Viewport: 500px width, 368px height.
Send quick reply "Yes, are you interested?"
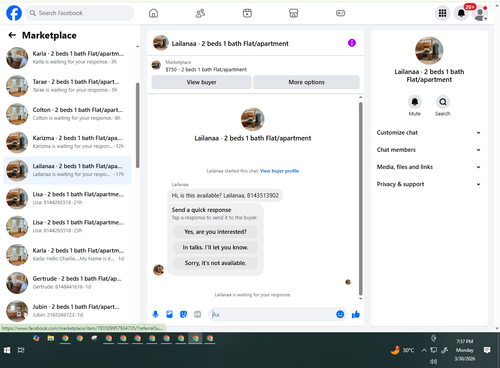coord(215,232)
